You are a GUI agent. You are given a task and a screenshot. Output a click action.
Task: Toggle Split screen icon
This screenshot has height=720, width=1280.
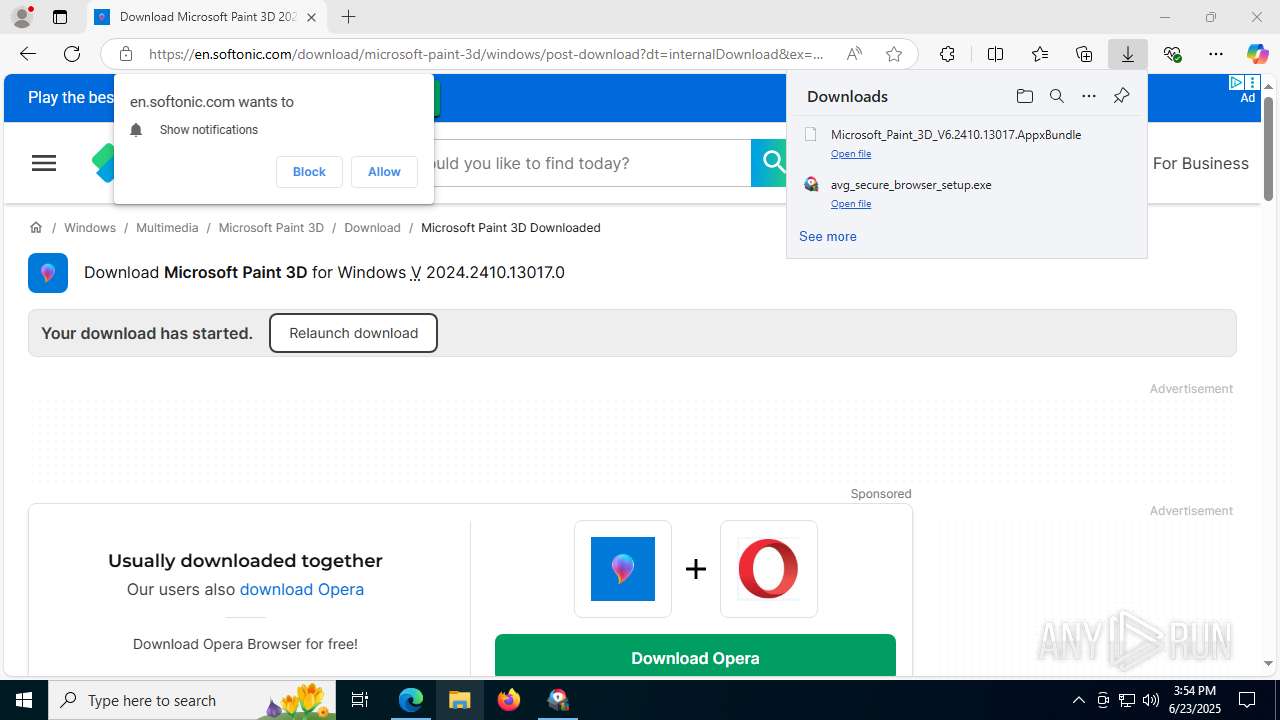(x=995, y=54)
